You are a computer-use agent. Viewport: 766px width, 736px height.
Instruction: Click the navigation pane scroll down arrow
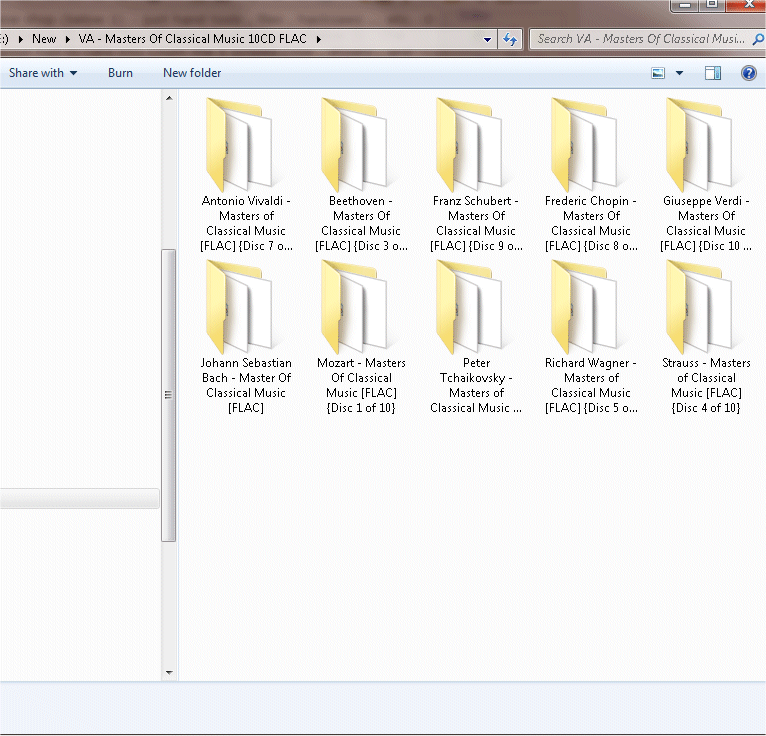tap(169, 673)
